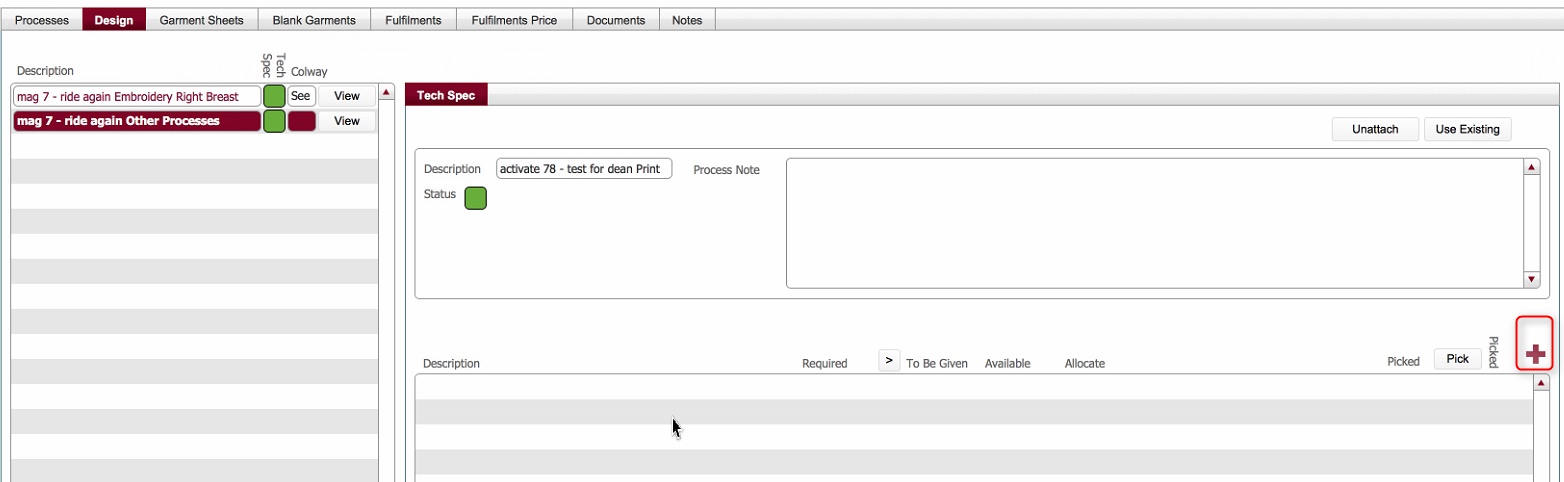
Task: Click up arrow of materials list scrollbar
Action: tap(1540, 383)
